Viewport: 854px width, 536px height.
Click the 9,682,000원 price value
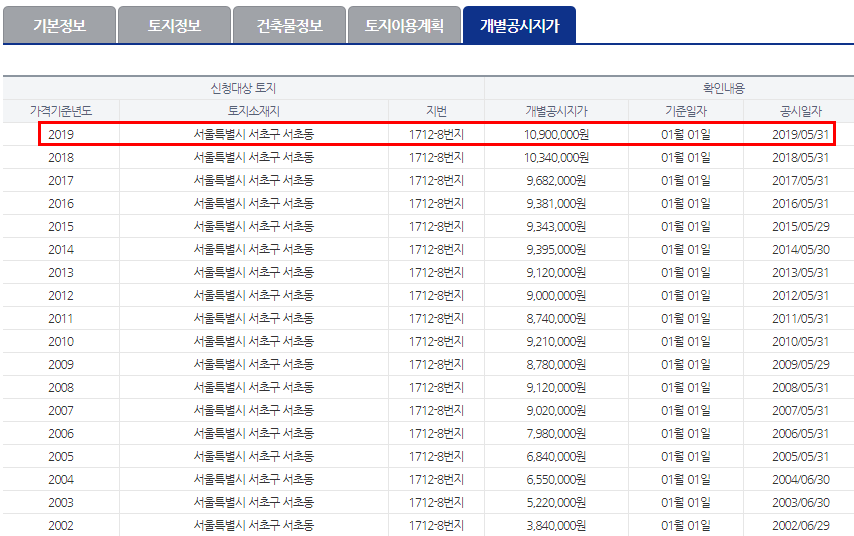[x=556, y=180]
